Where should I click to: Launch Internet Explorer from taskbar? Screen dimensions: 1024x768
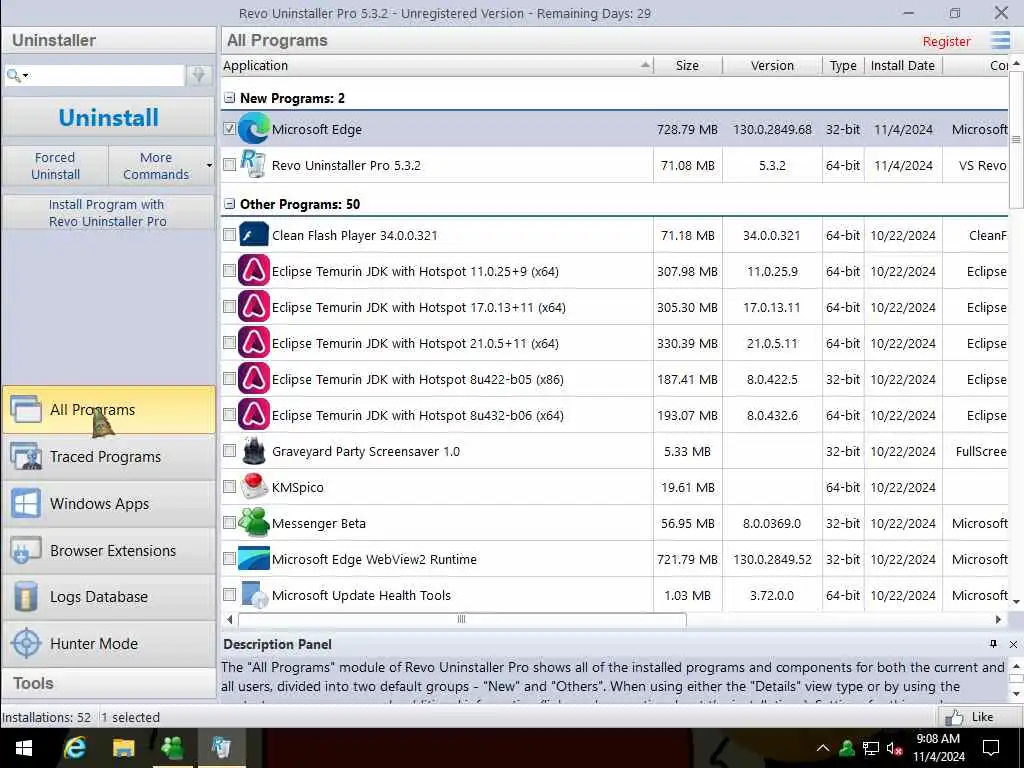pos(74,748)
